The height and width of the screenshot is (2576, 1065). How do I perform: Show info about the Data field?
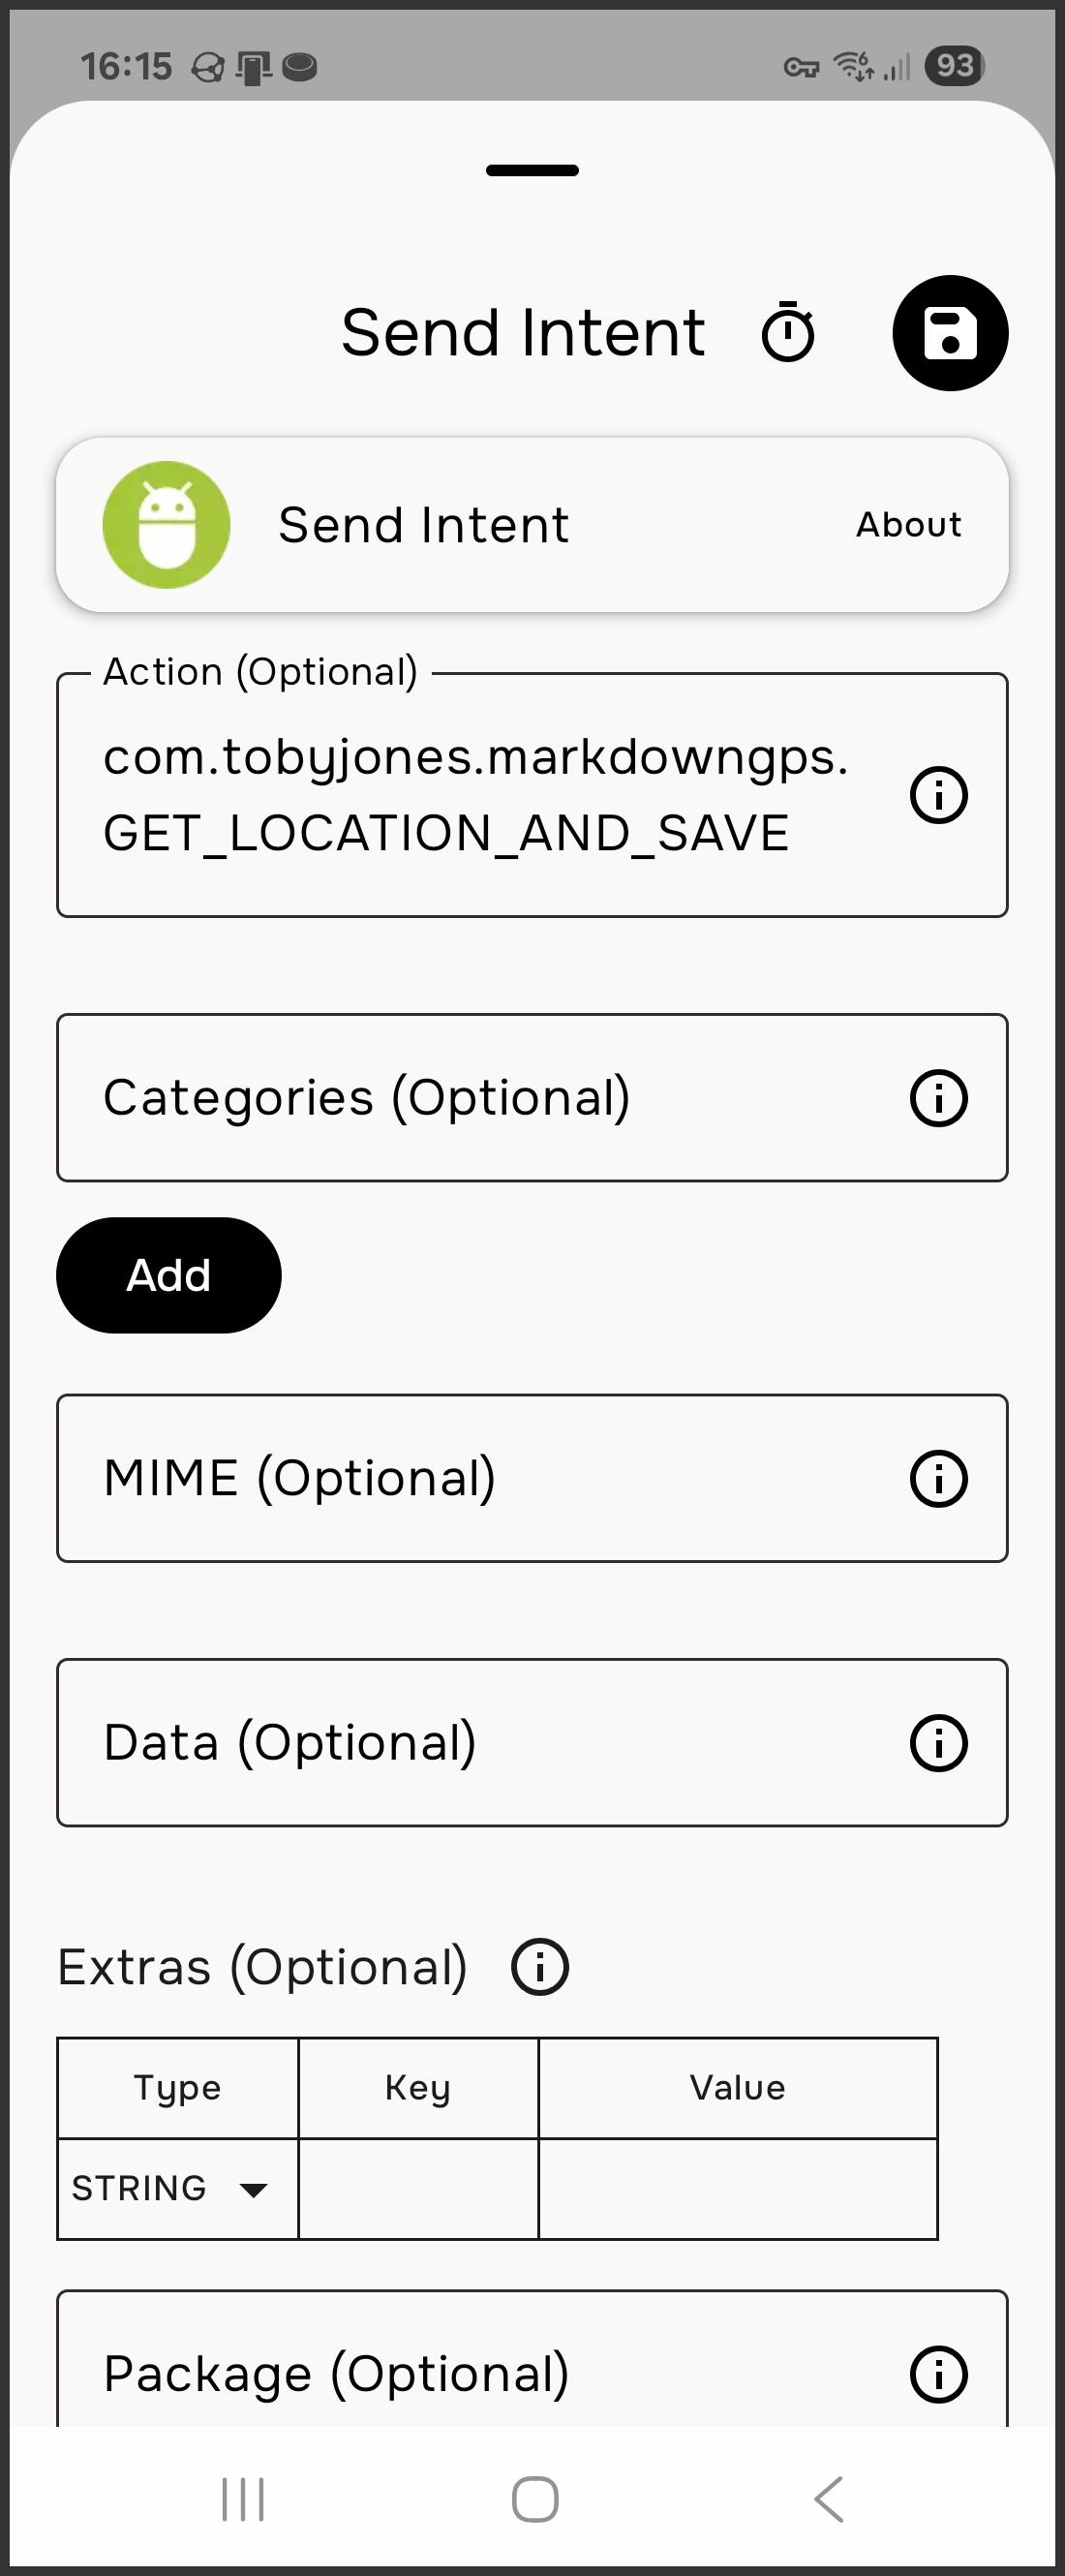pyautogui.click(x=938, y=1742)
